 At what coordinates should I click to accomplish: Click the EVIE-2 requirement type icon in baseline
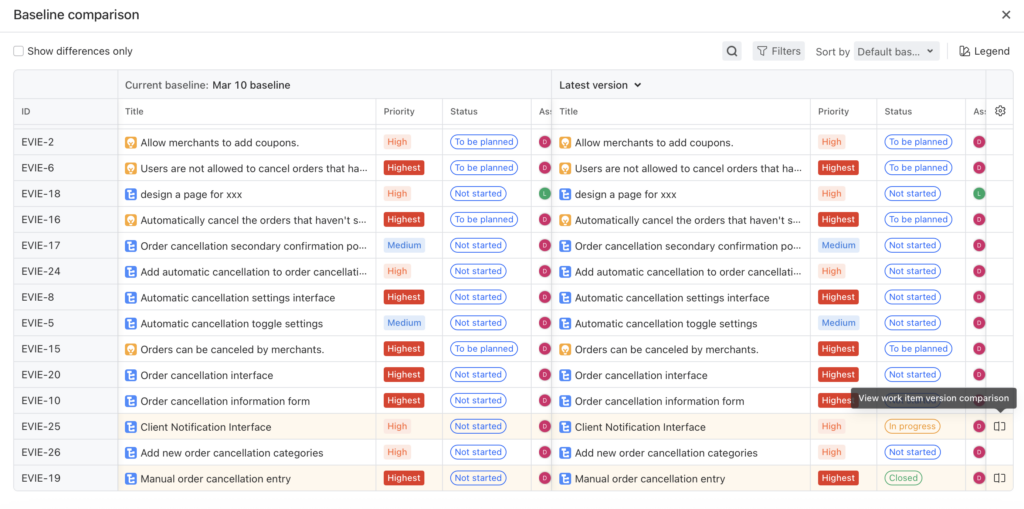point(130,143)
